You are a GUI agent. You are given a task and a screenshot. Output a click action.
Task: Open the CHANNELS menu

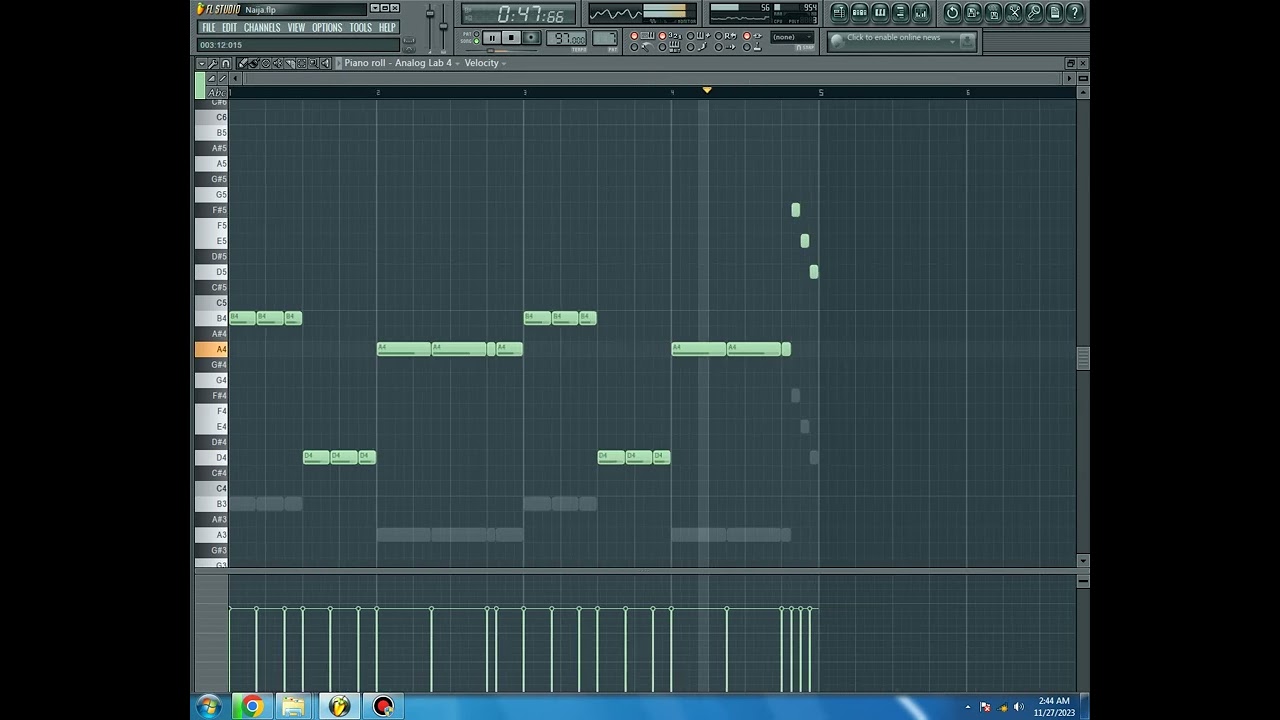pos(262,27)
